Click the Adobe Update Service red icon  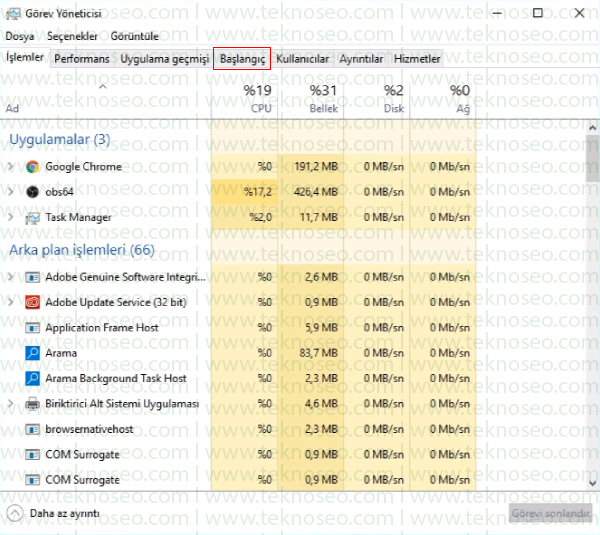click(33, 302)
